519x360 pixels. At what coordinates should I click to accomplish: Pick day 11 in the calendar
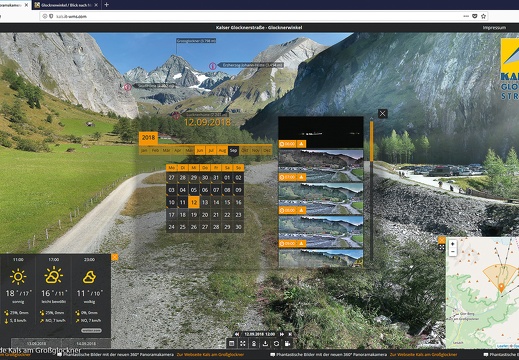point(183,202)
